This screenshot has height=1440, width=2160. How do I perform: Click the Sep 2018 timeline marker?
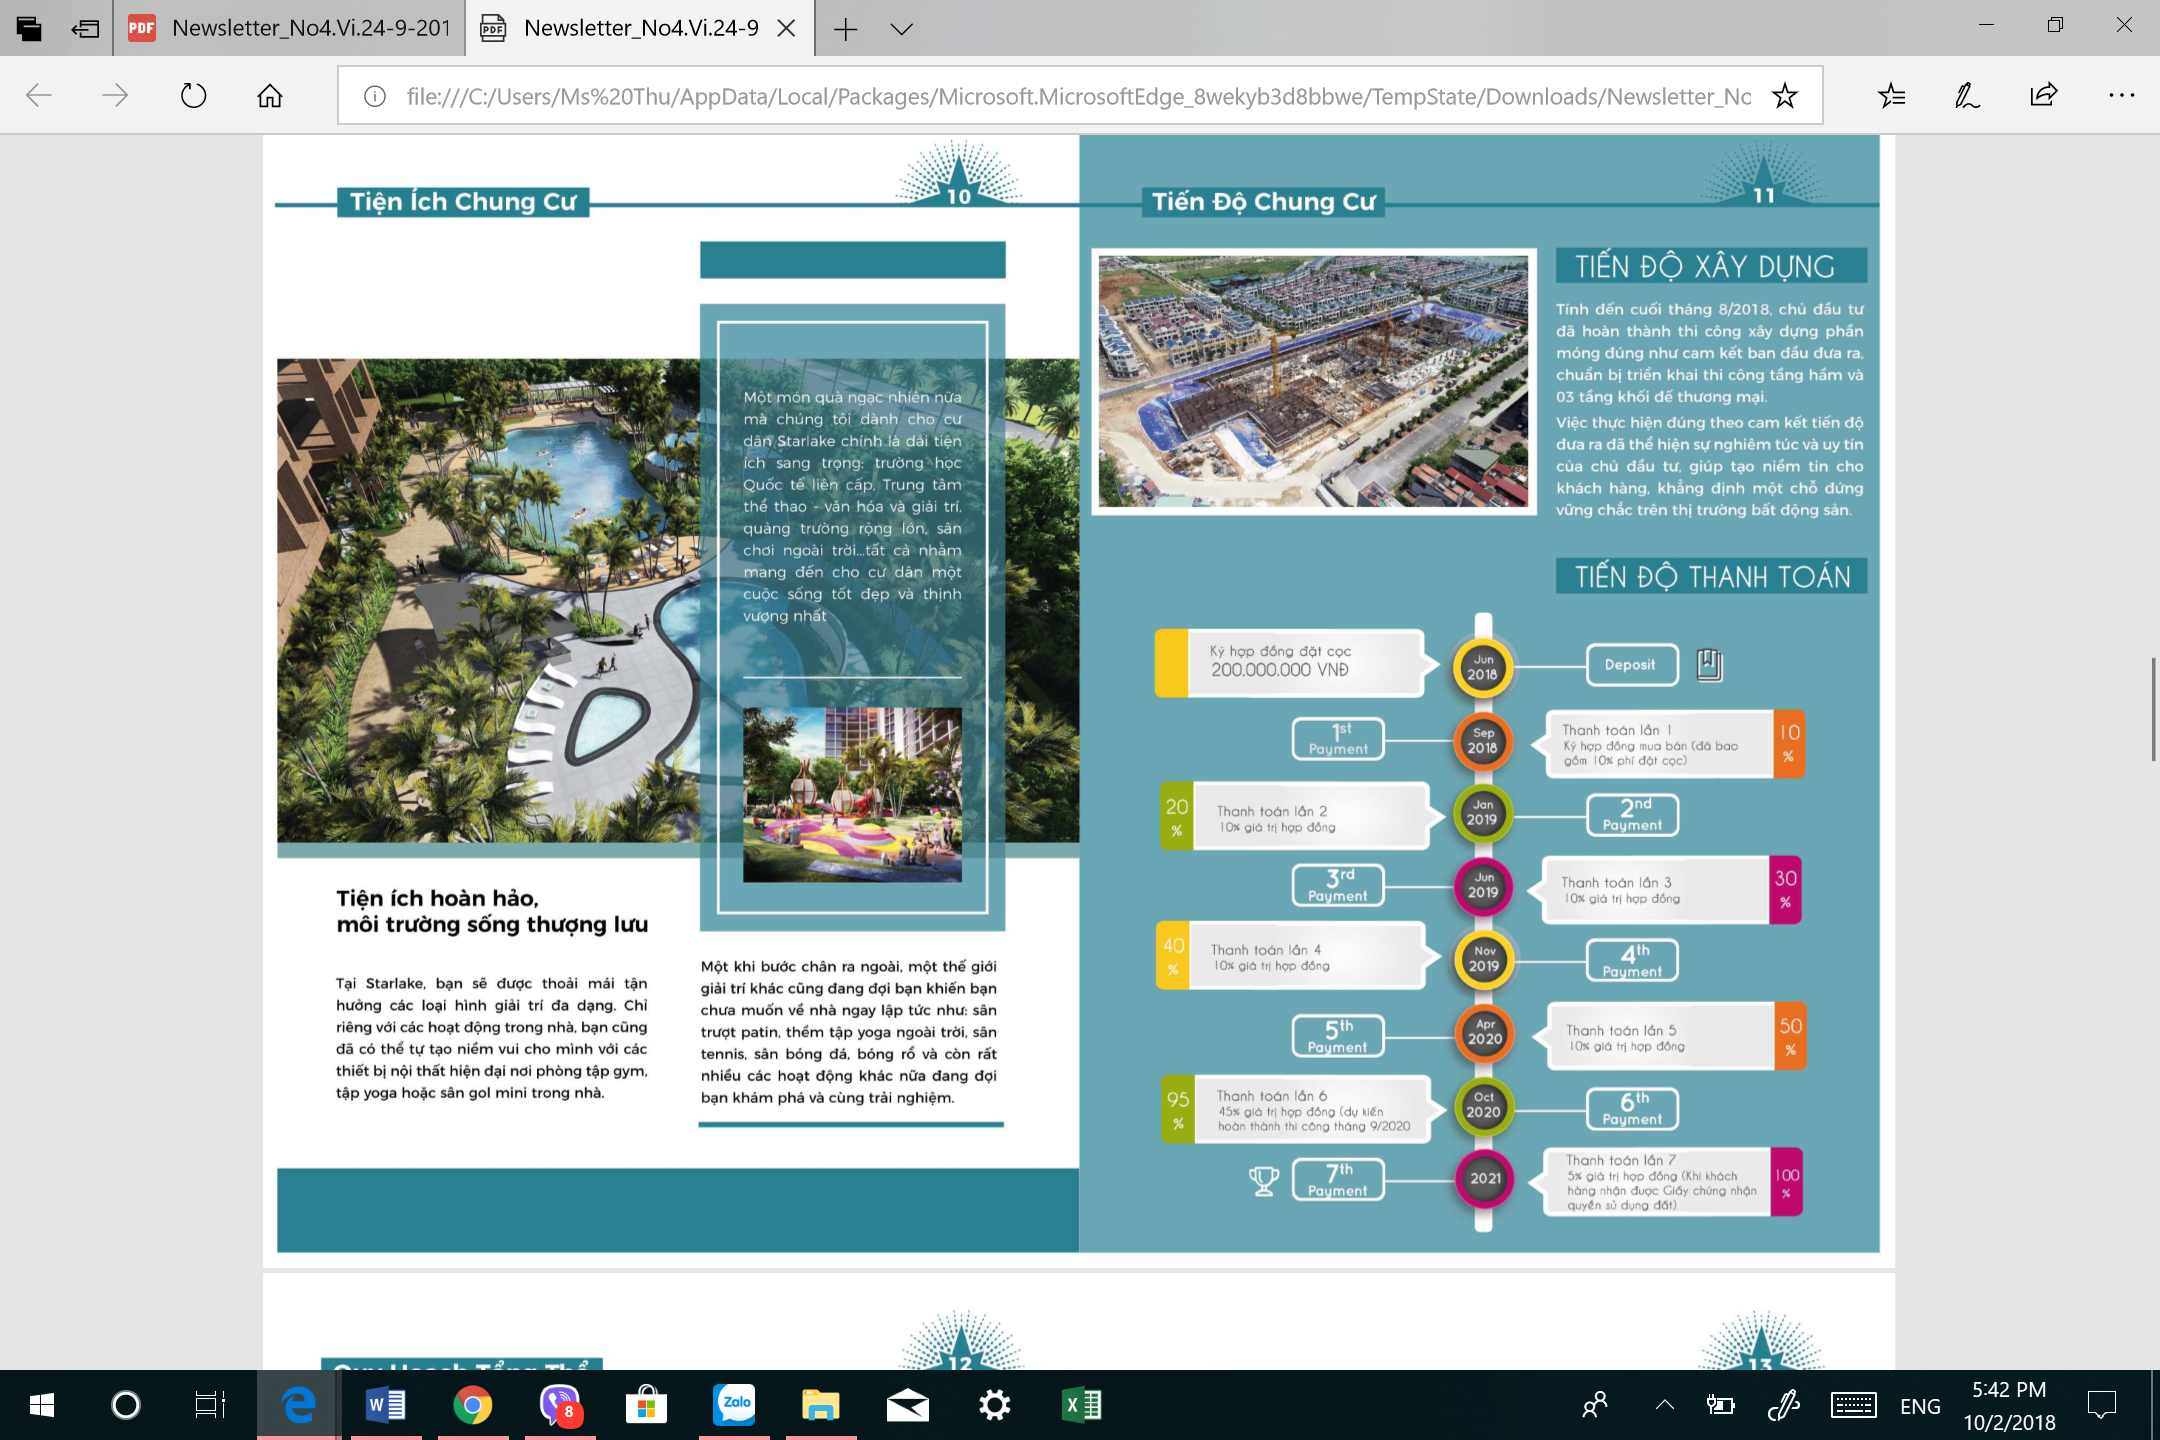tap(1483, 741)
